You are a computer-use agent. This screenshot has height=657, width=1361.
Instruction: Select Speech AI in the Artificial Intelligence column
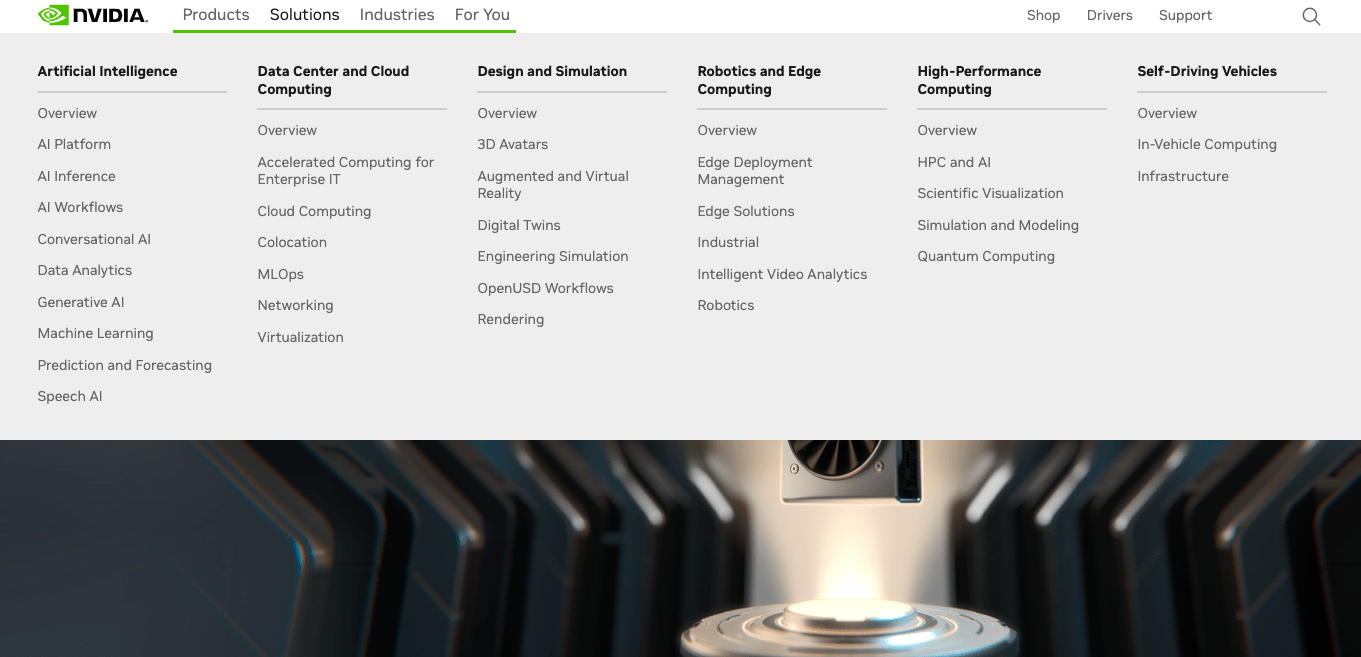[x=69, y=395]
